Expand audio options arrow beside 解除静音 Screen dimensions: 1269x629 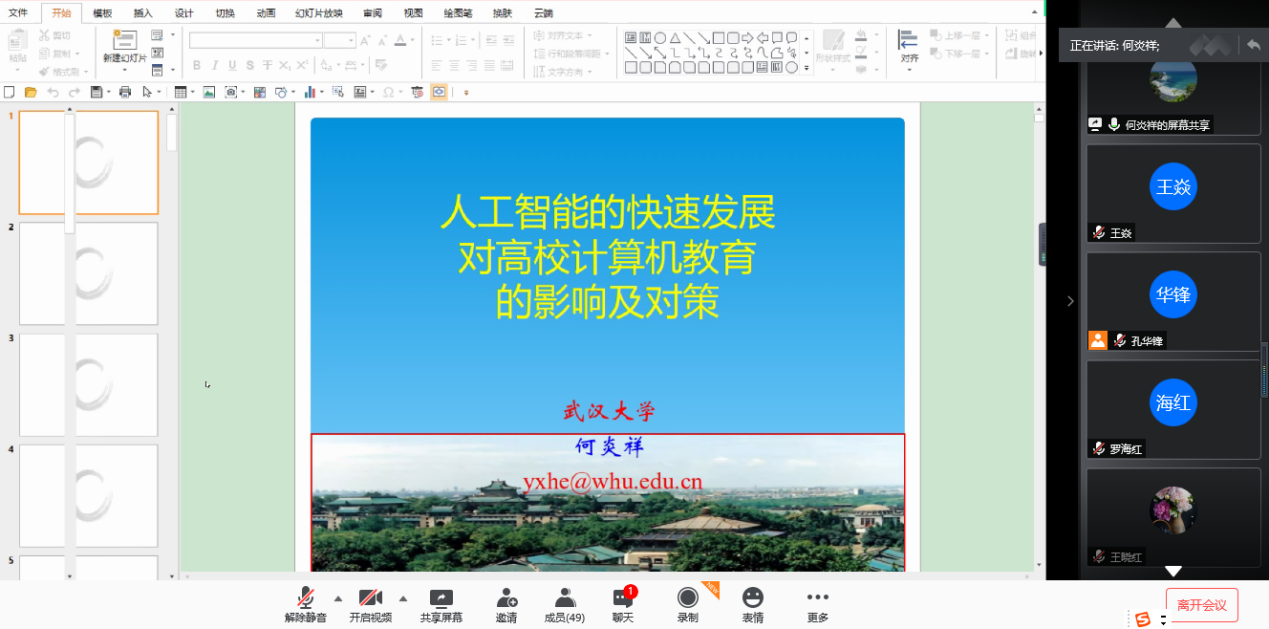[338, 599]
